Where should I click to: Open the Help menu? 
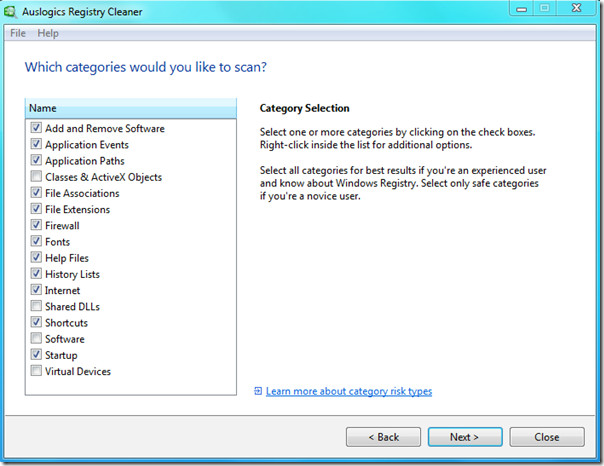tap(48, 33)
